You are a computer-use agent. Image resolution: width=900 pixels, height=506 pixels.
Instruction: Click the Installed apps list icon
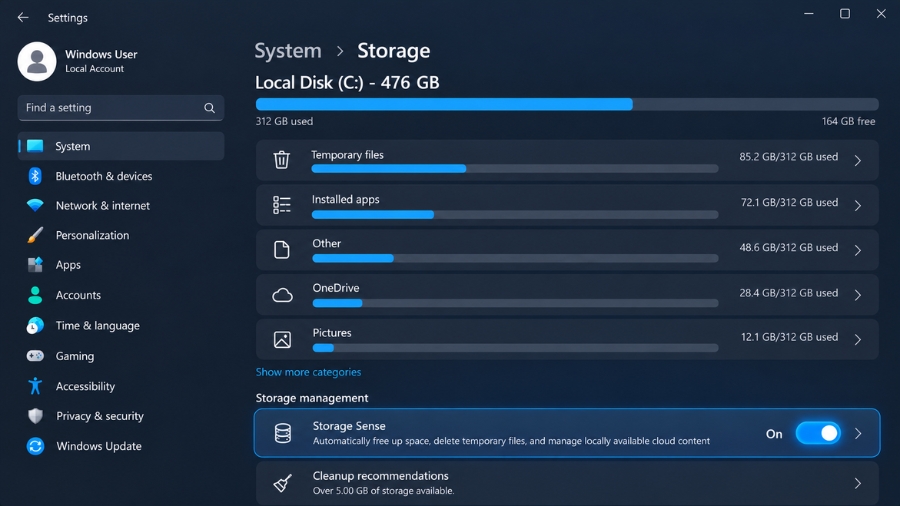pos(282,205)
